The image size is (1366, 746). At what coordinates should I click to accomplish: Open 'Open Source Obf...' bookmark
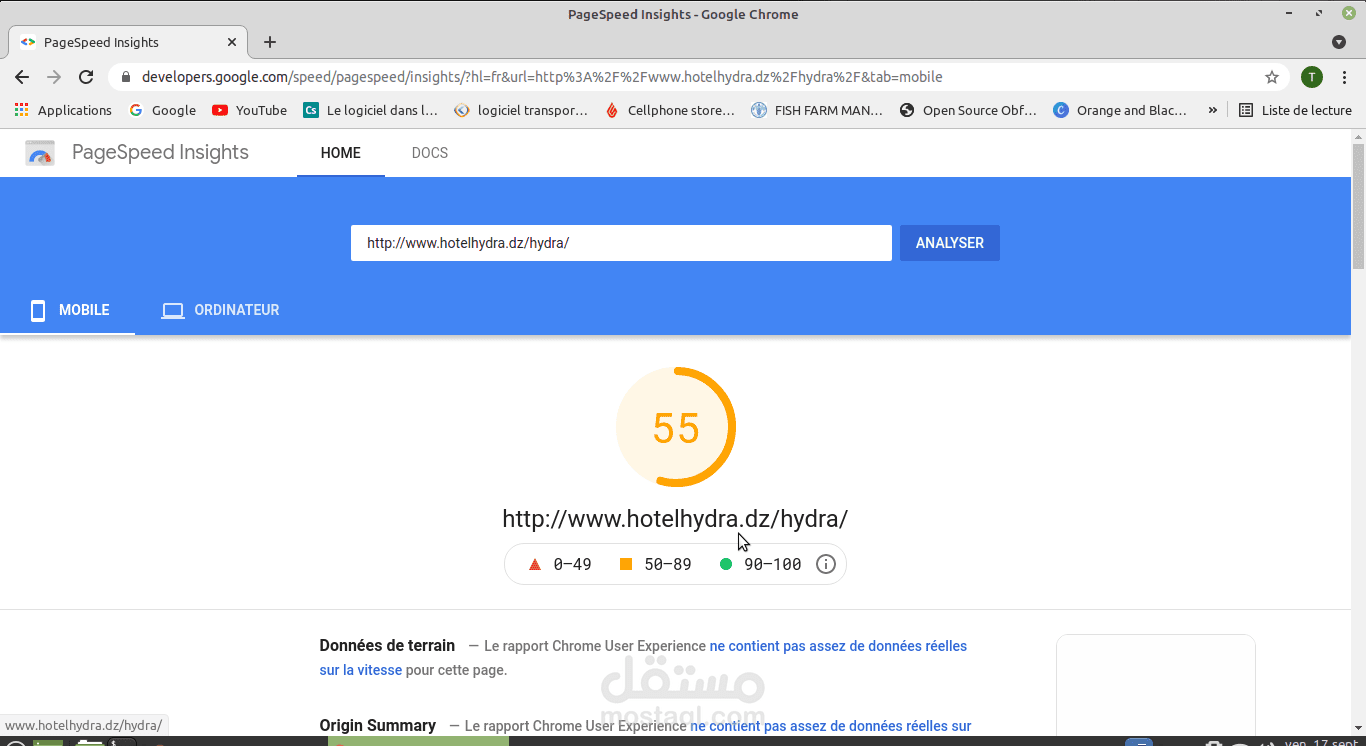(968, 110)
